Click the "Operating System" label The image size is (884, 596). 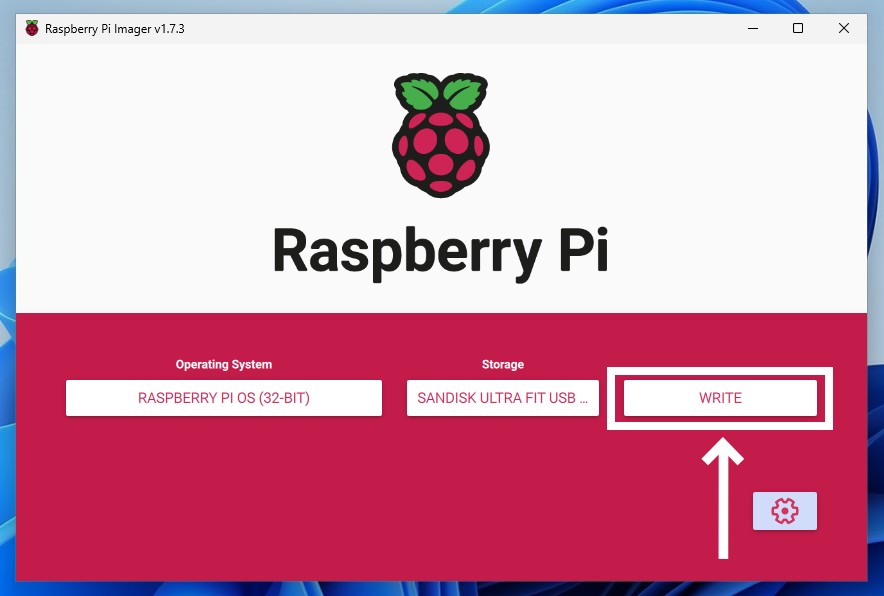[x=224, y=364]
